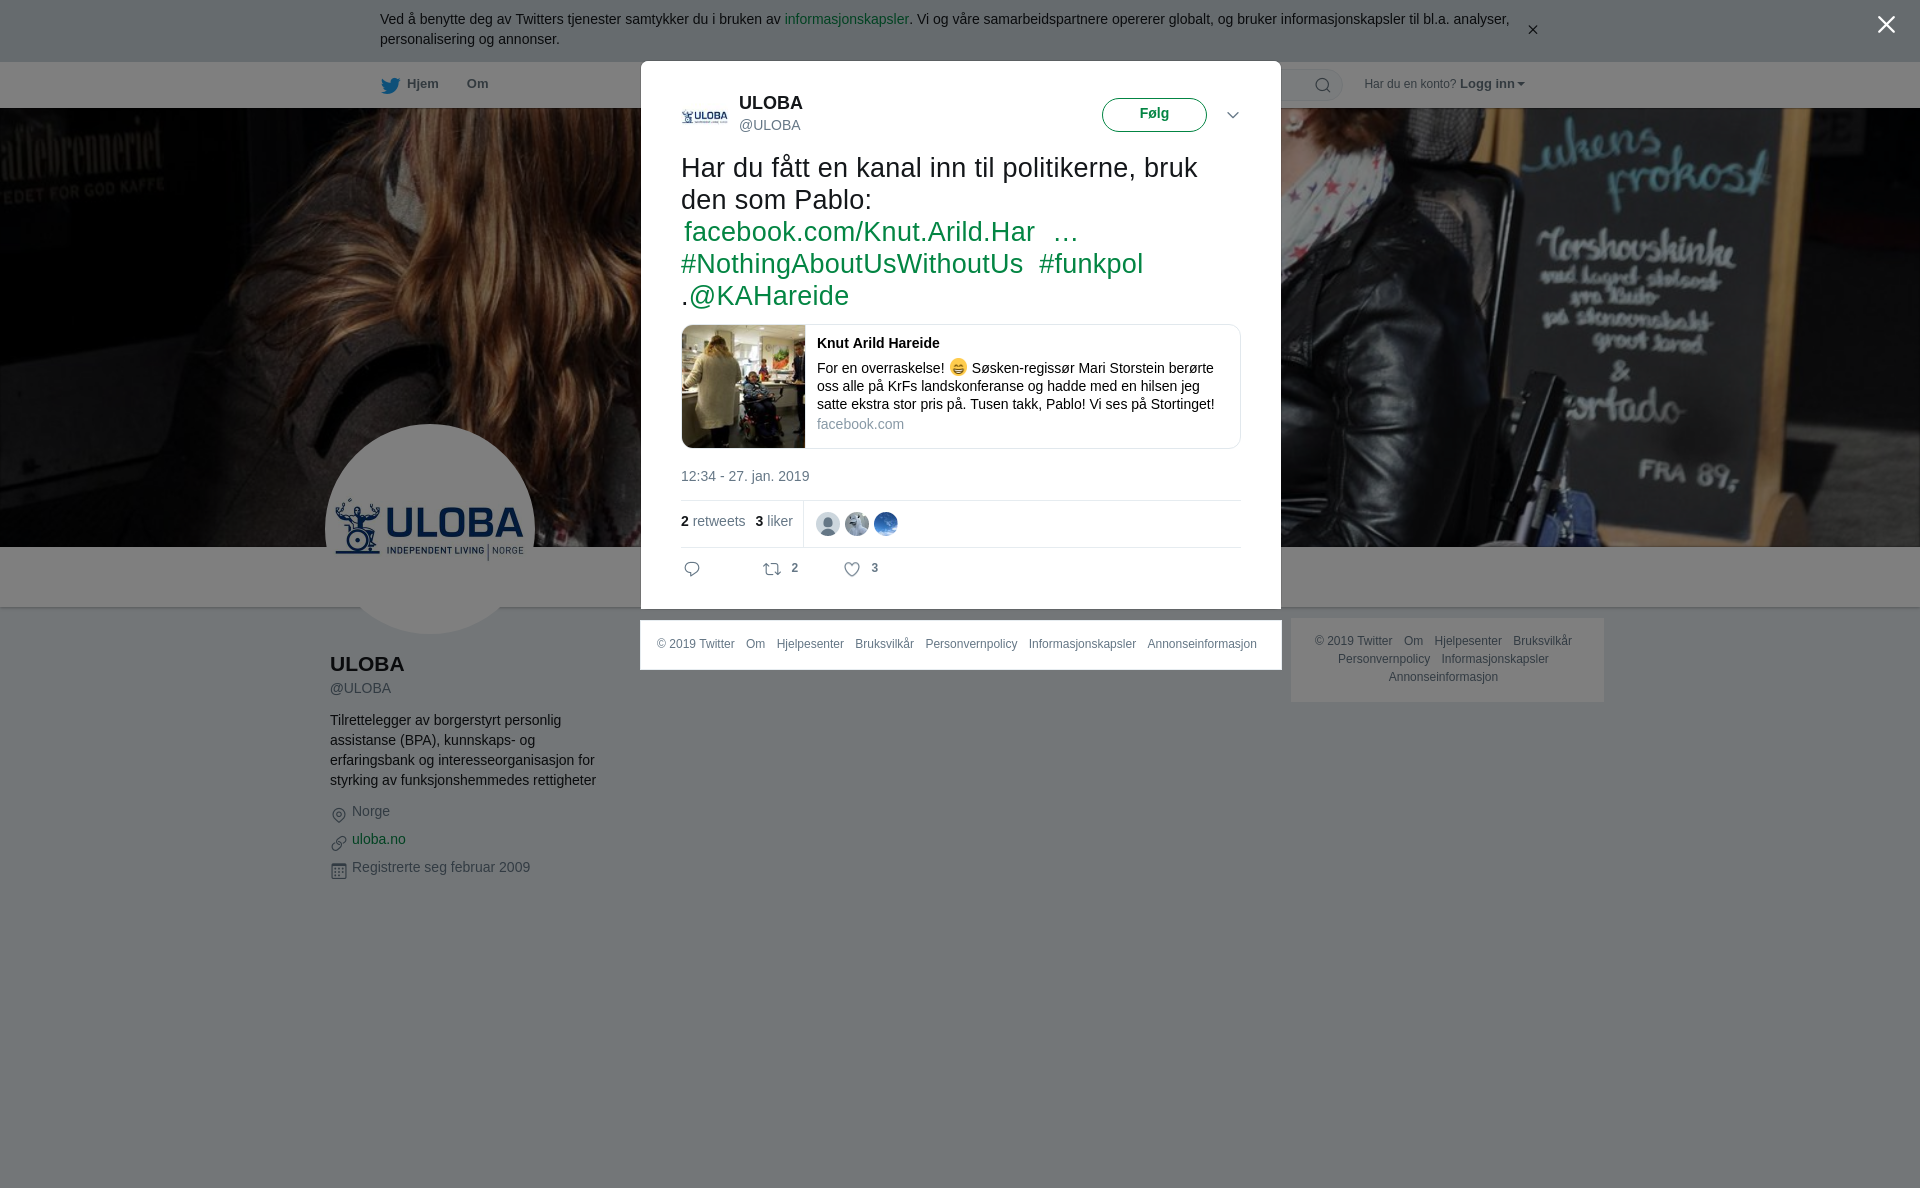Open ULOBA's small avatar in tweet header
This screenshot has width=1920, height=1188.
pyautogui.click(x=705, y=116)
